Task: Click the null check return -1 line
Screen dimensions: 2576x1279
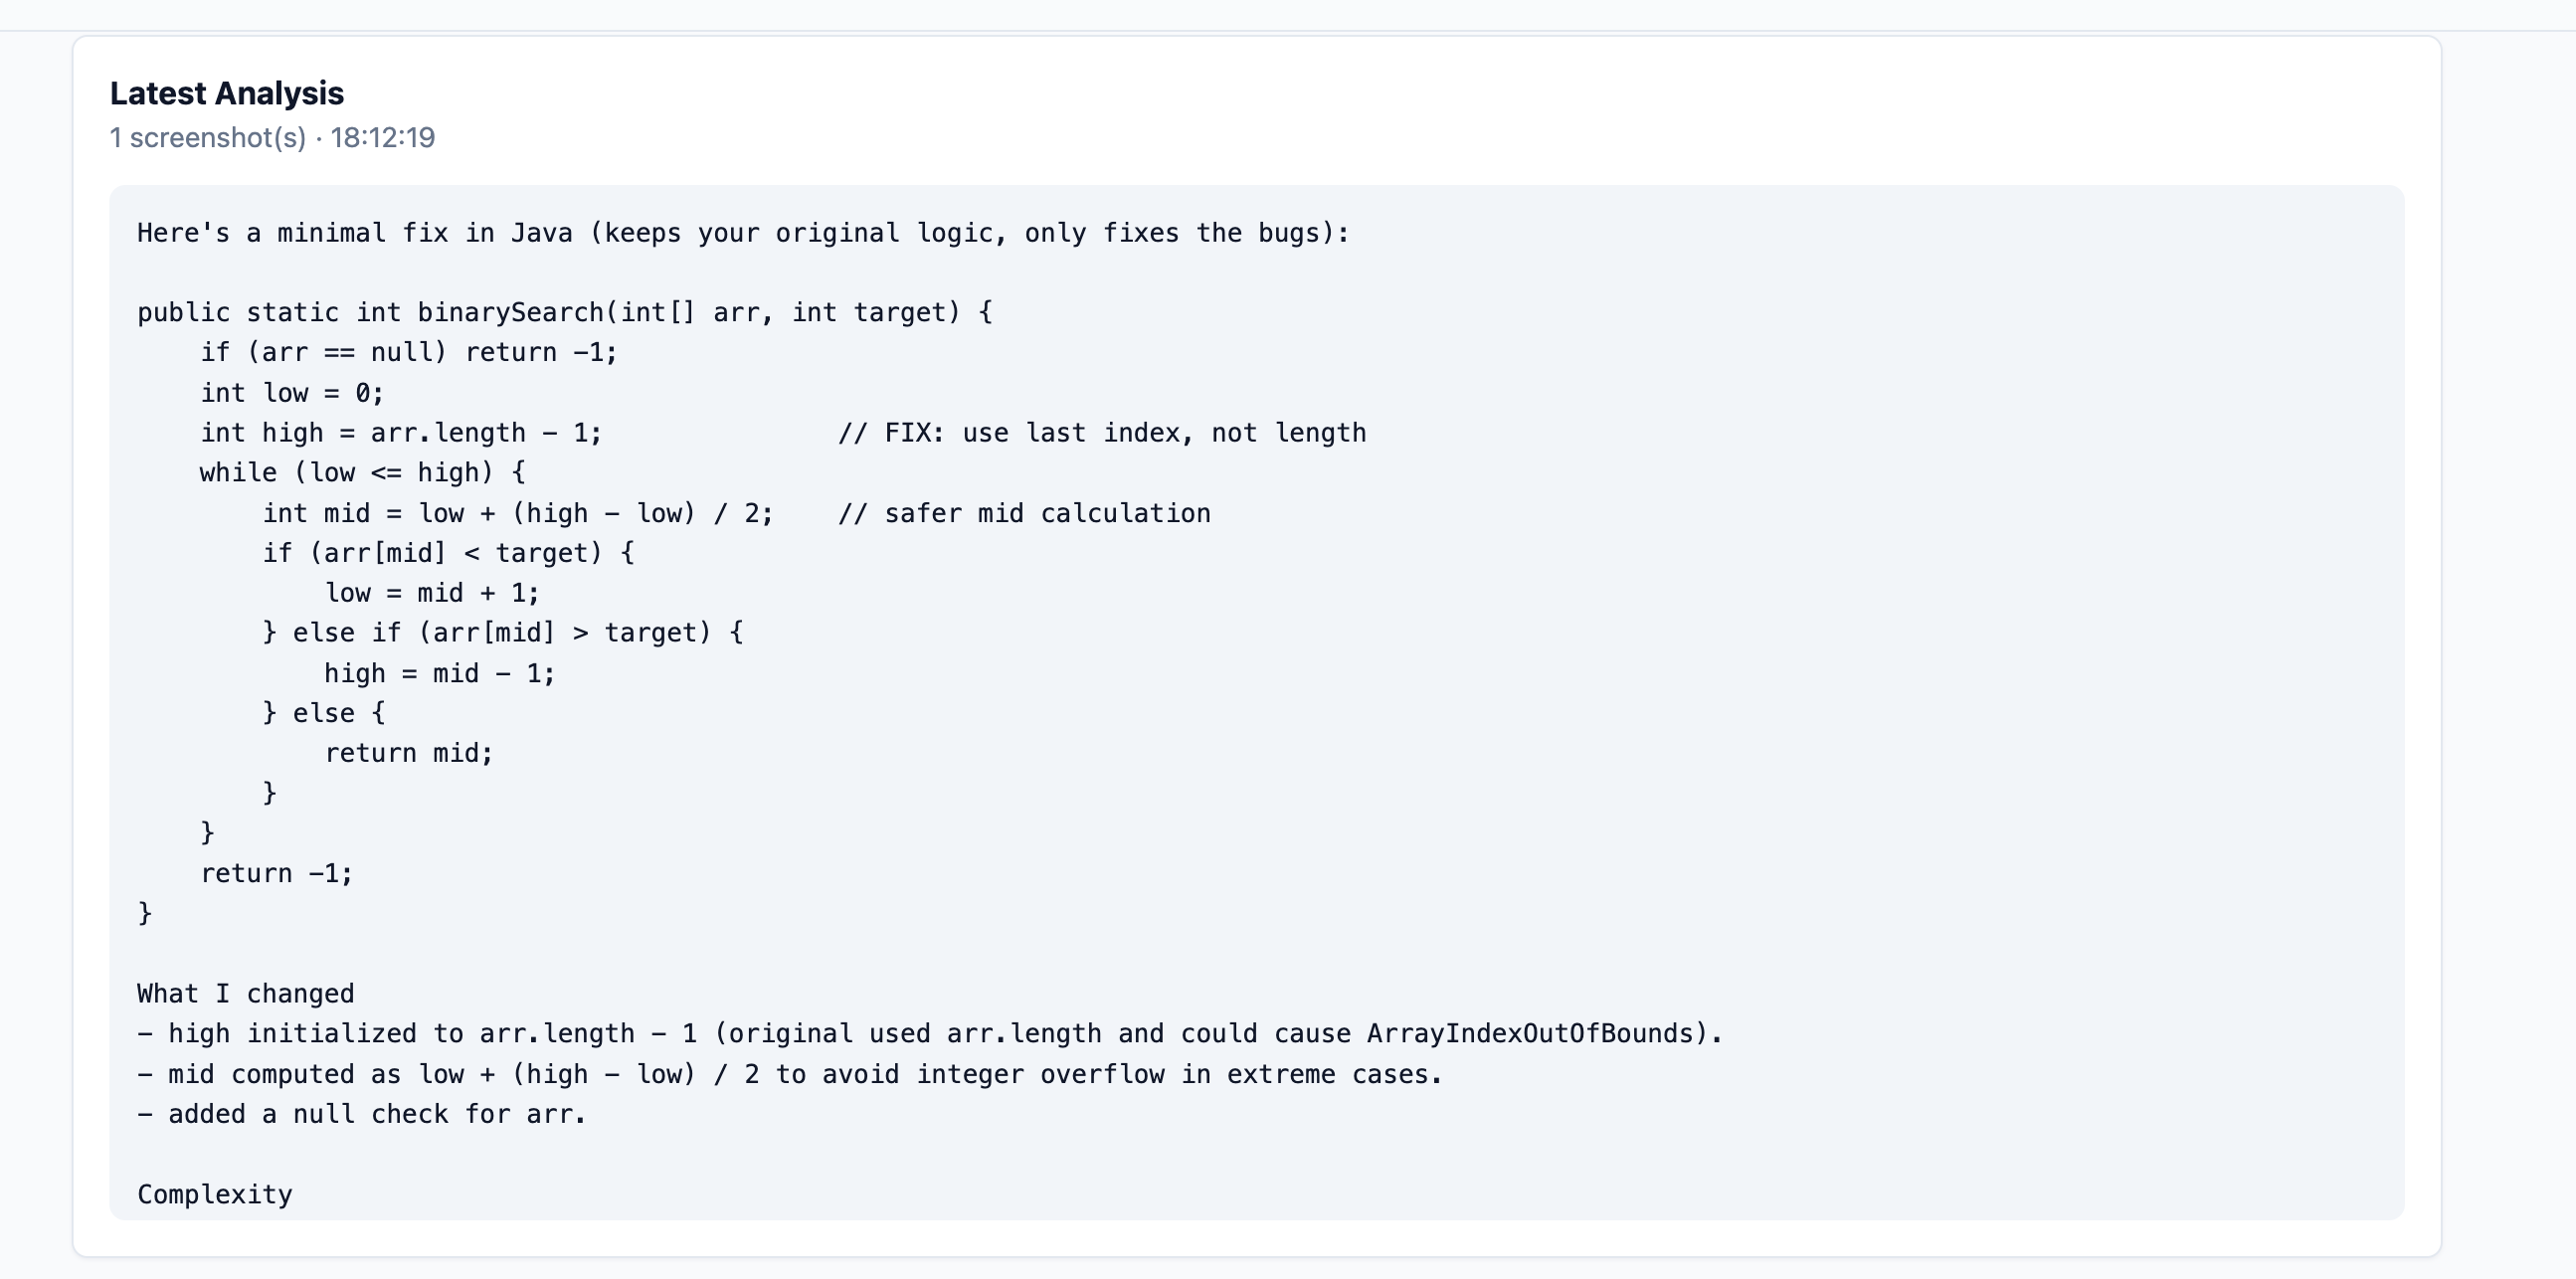Action: pyautogui.click(x=409, y=352)
